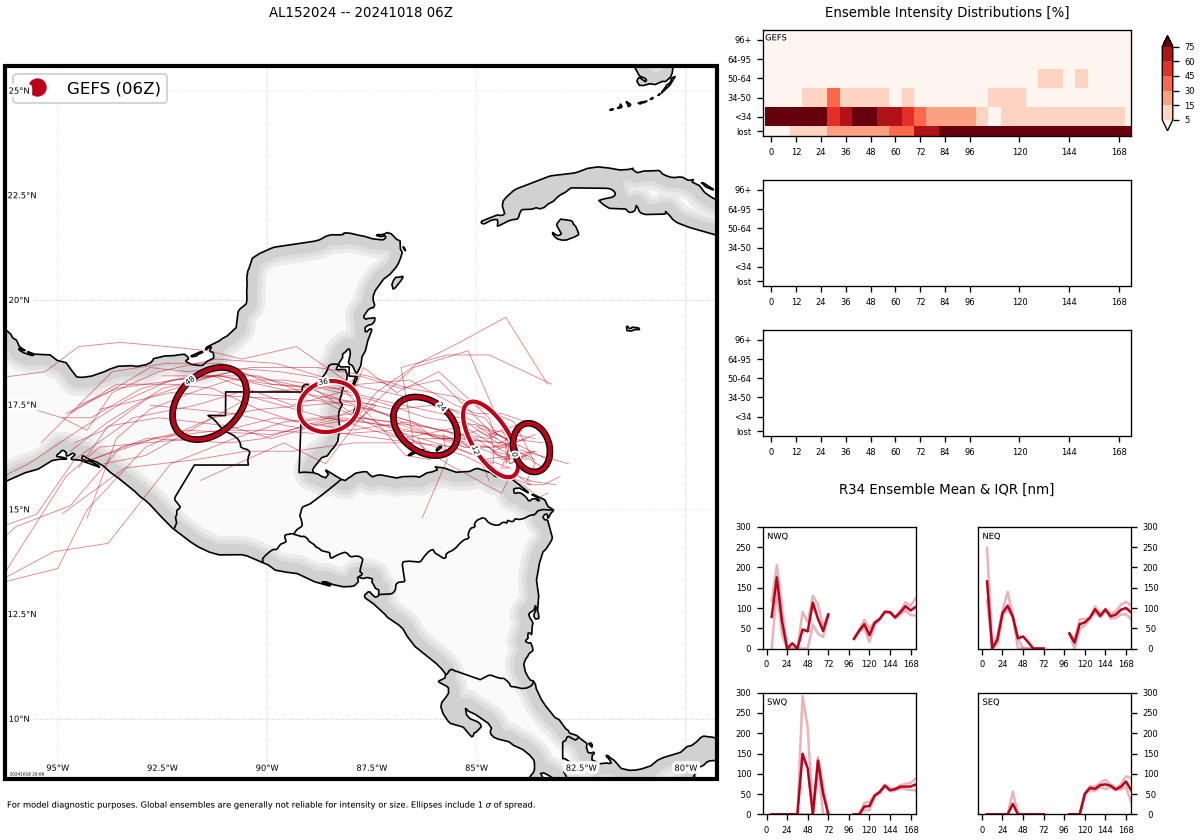
Task: Click the 20°N latitude label
Action: pyautogui.click(x=20, y=300)
